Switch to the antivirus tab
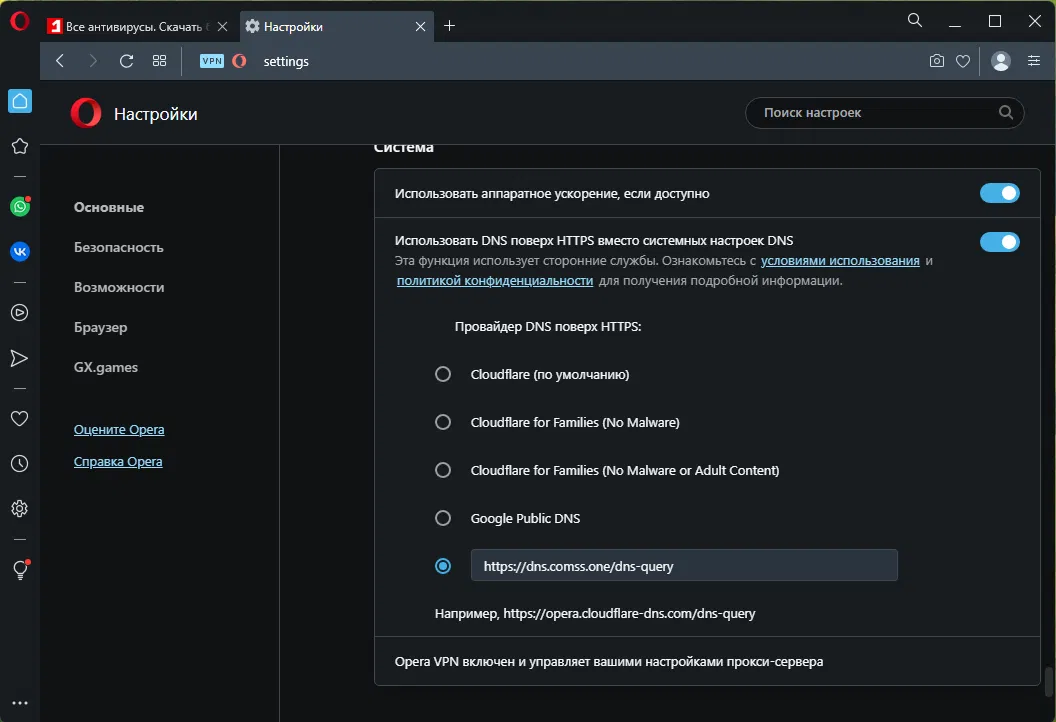The image size is (1056, 722). (137, 26)
